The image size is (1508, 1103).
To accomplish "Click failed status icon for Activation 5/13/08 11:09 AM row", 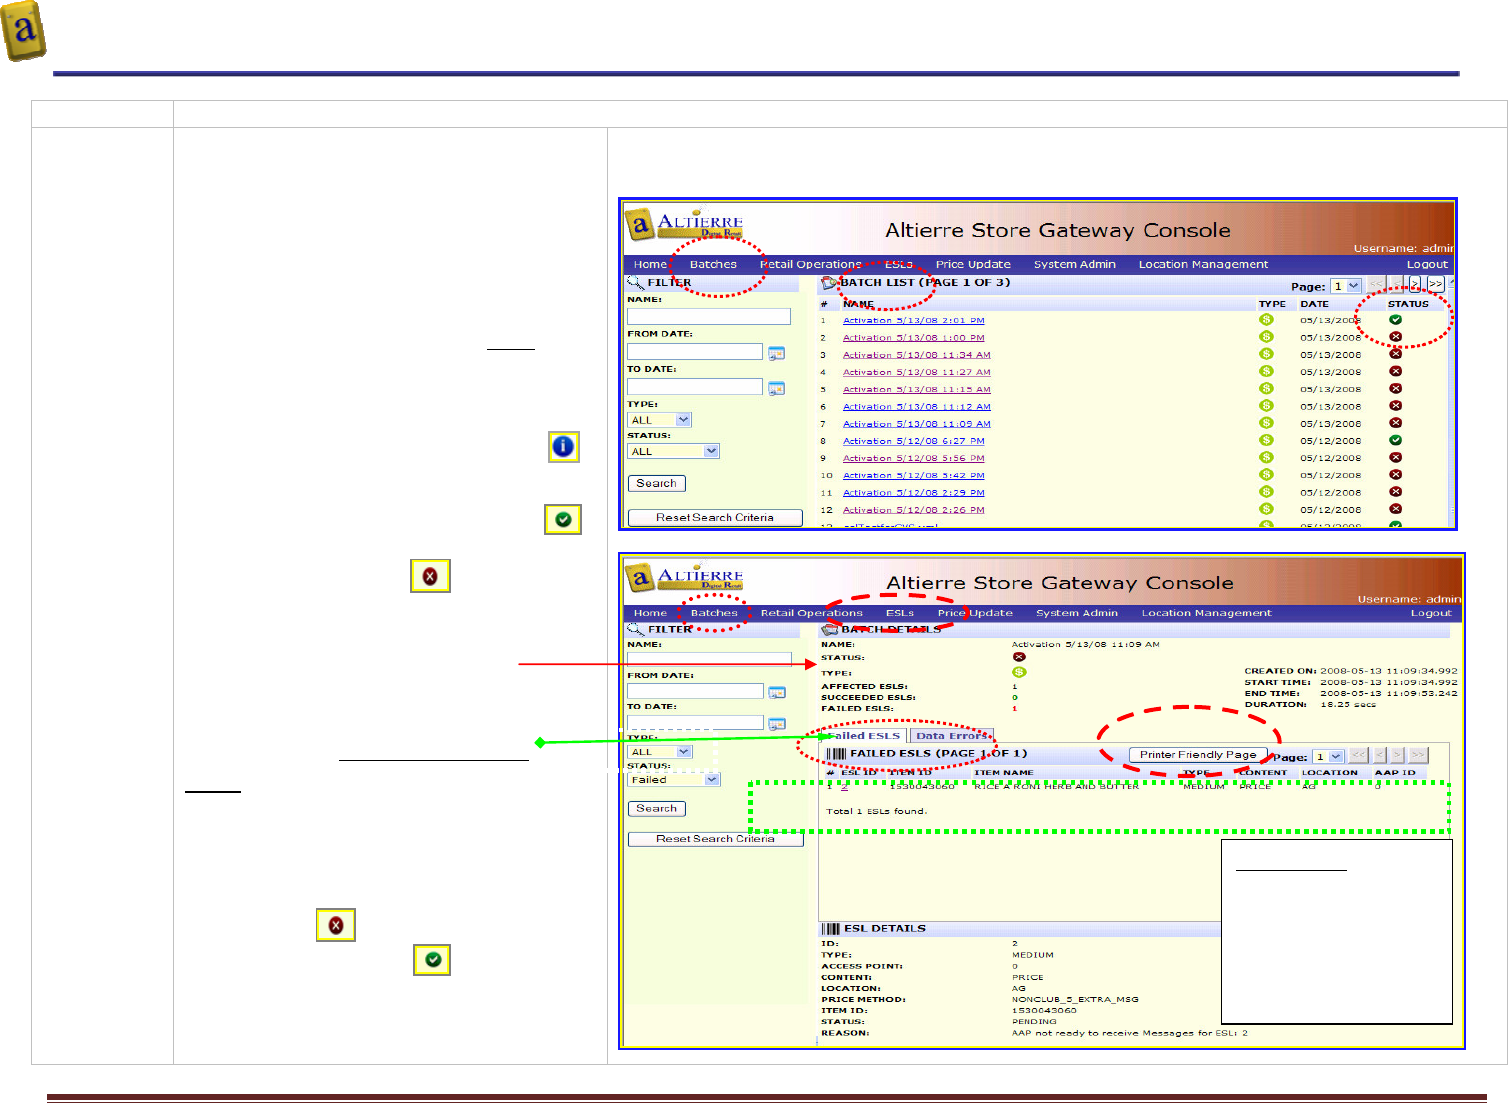I will coord(1395,423).
